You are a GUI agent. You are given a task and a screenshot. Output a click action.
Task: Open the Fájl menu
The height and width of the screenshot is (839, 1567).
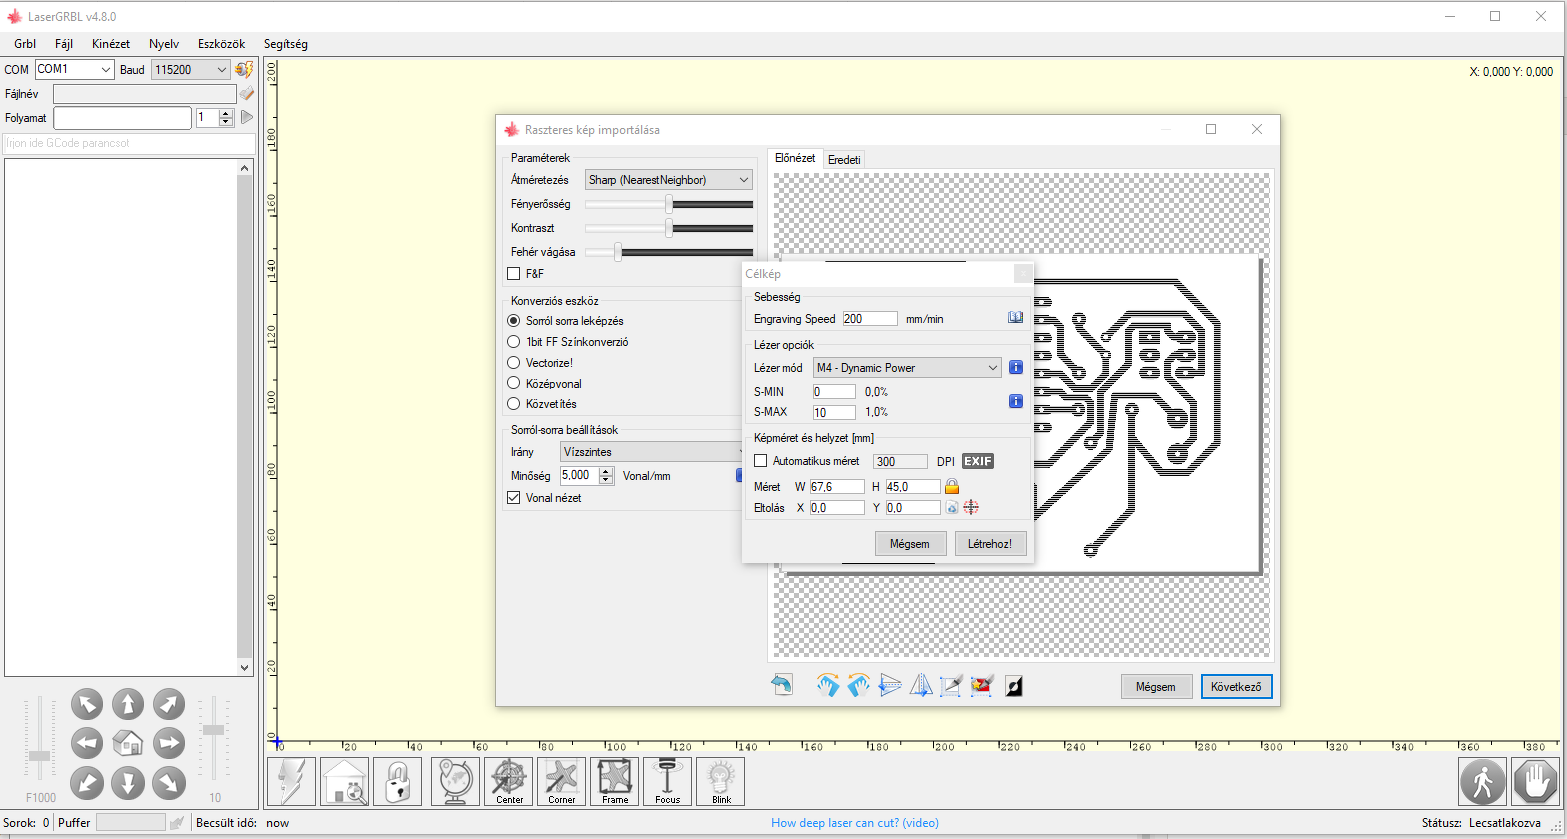tap(64, 44)
